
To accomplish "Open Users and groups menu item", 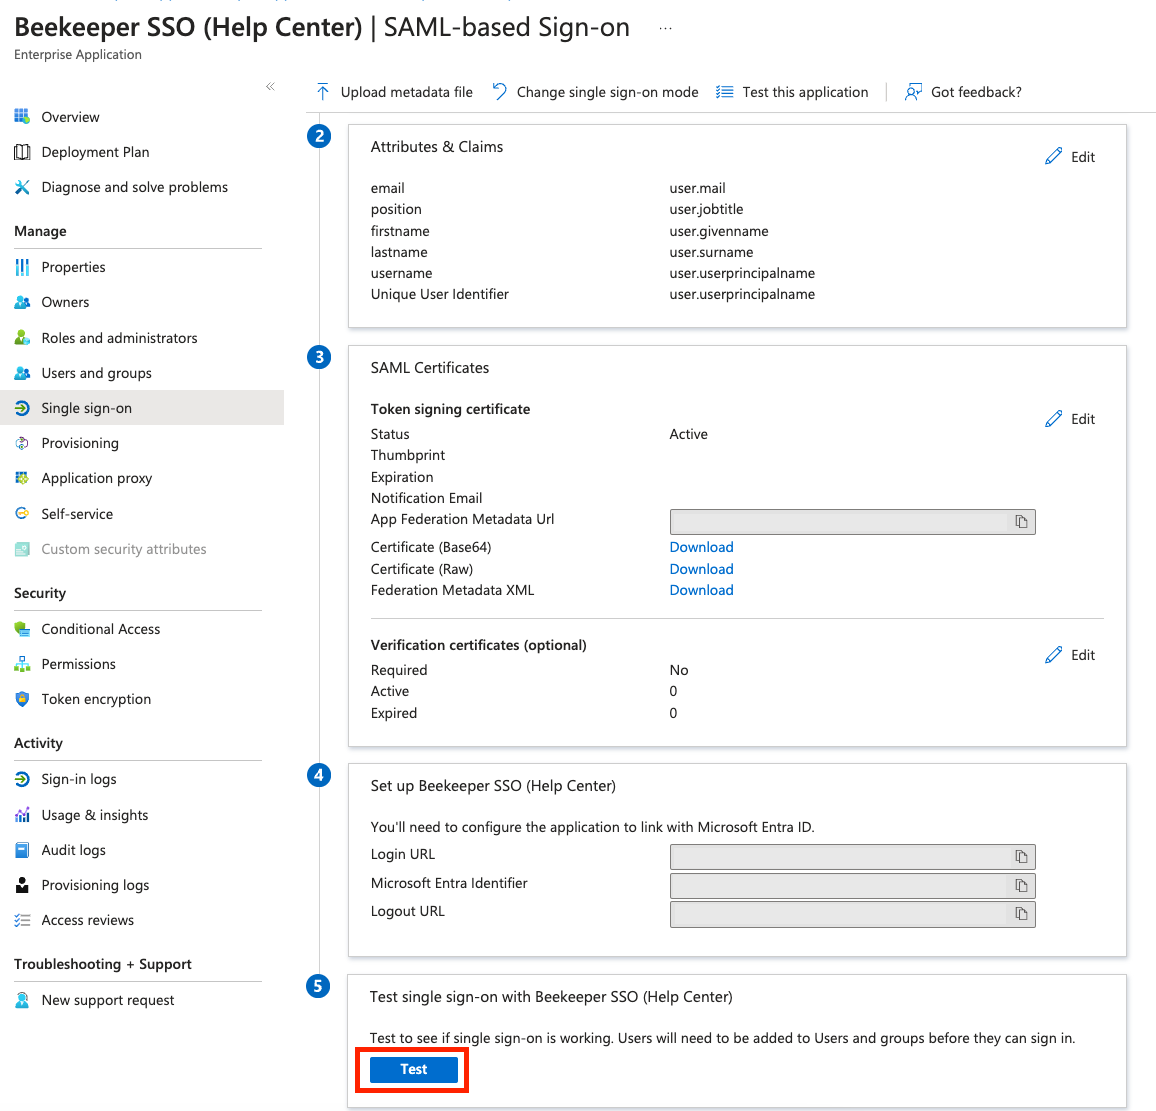I will click(x=97, y=373).
